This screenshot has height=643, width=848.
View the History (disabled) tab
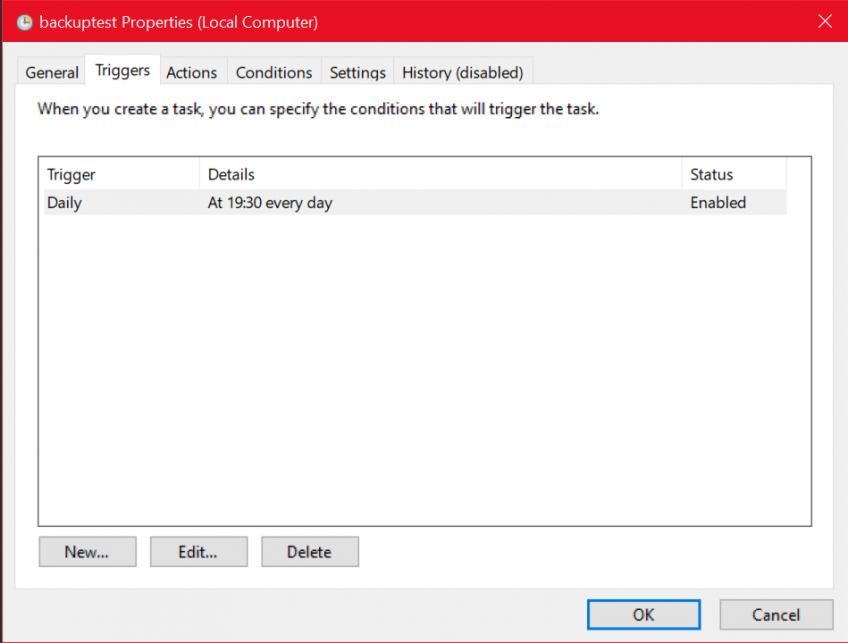[x=462, y=72]
